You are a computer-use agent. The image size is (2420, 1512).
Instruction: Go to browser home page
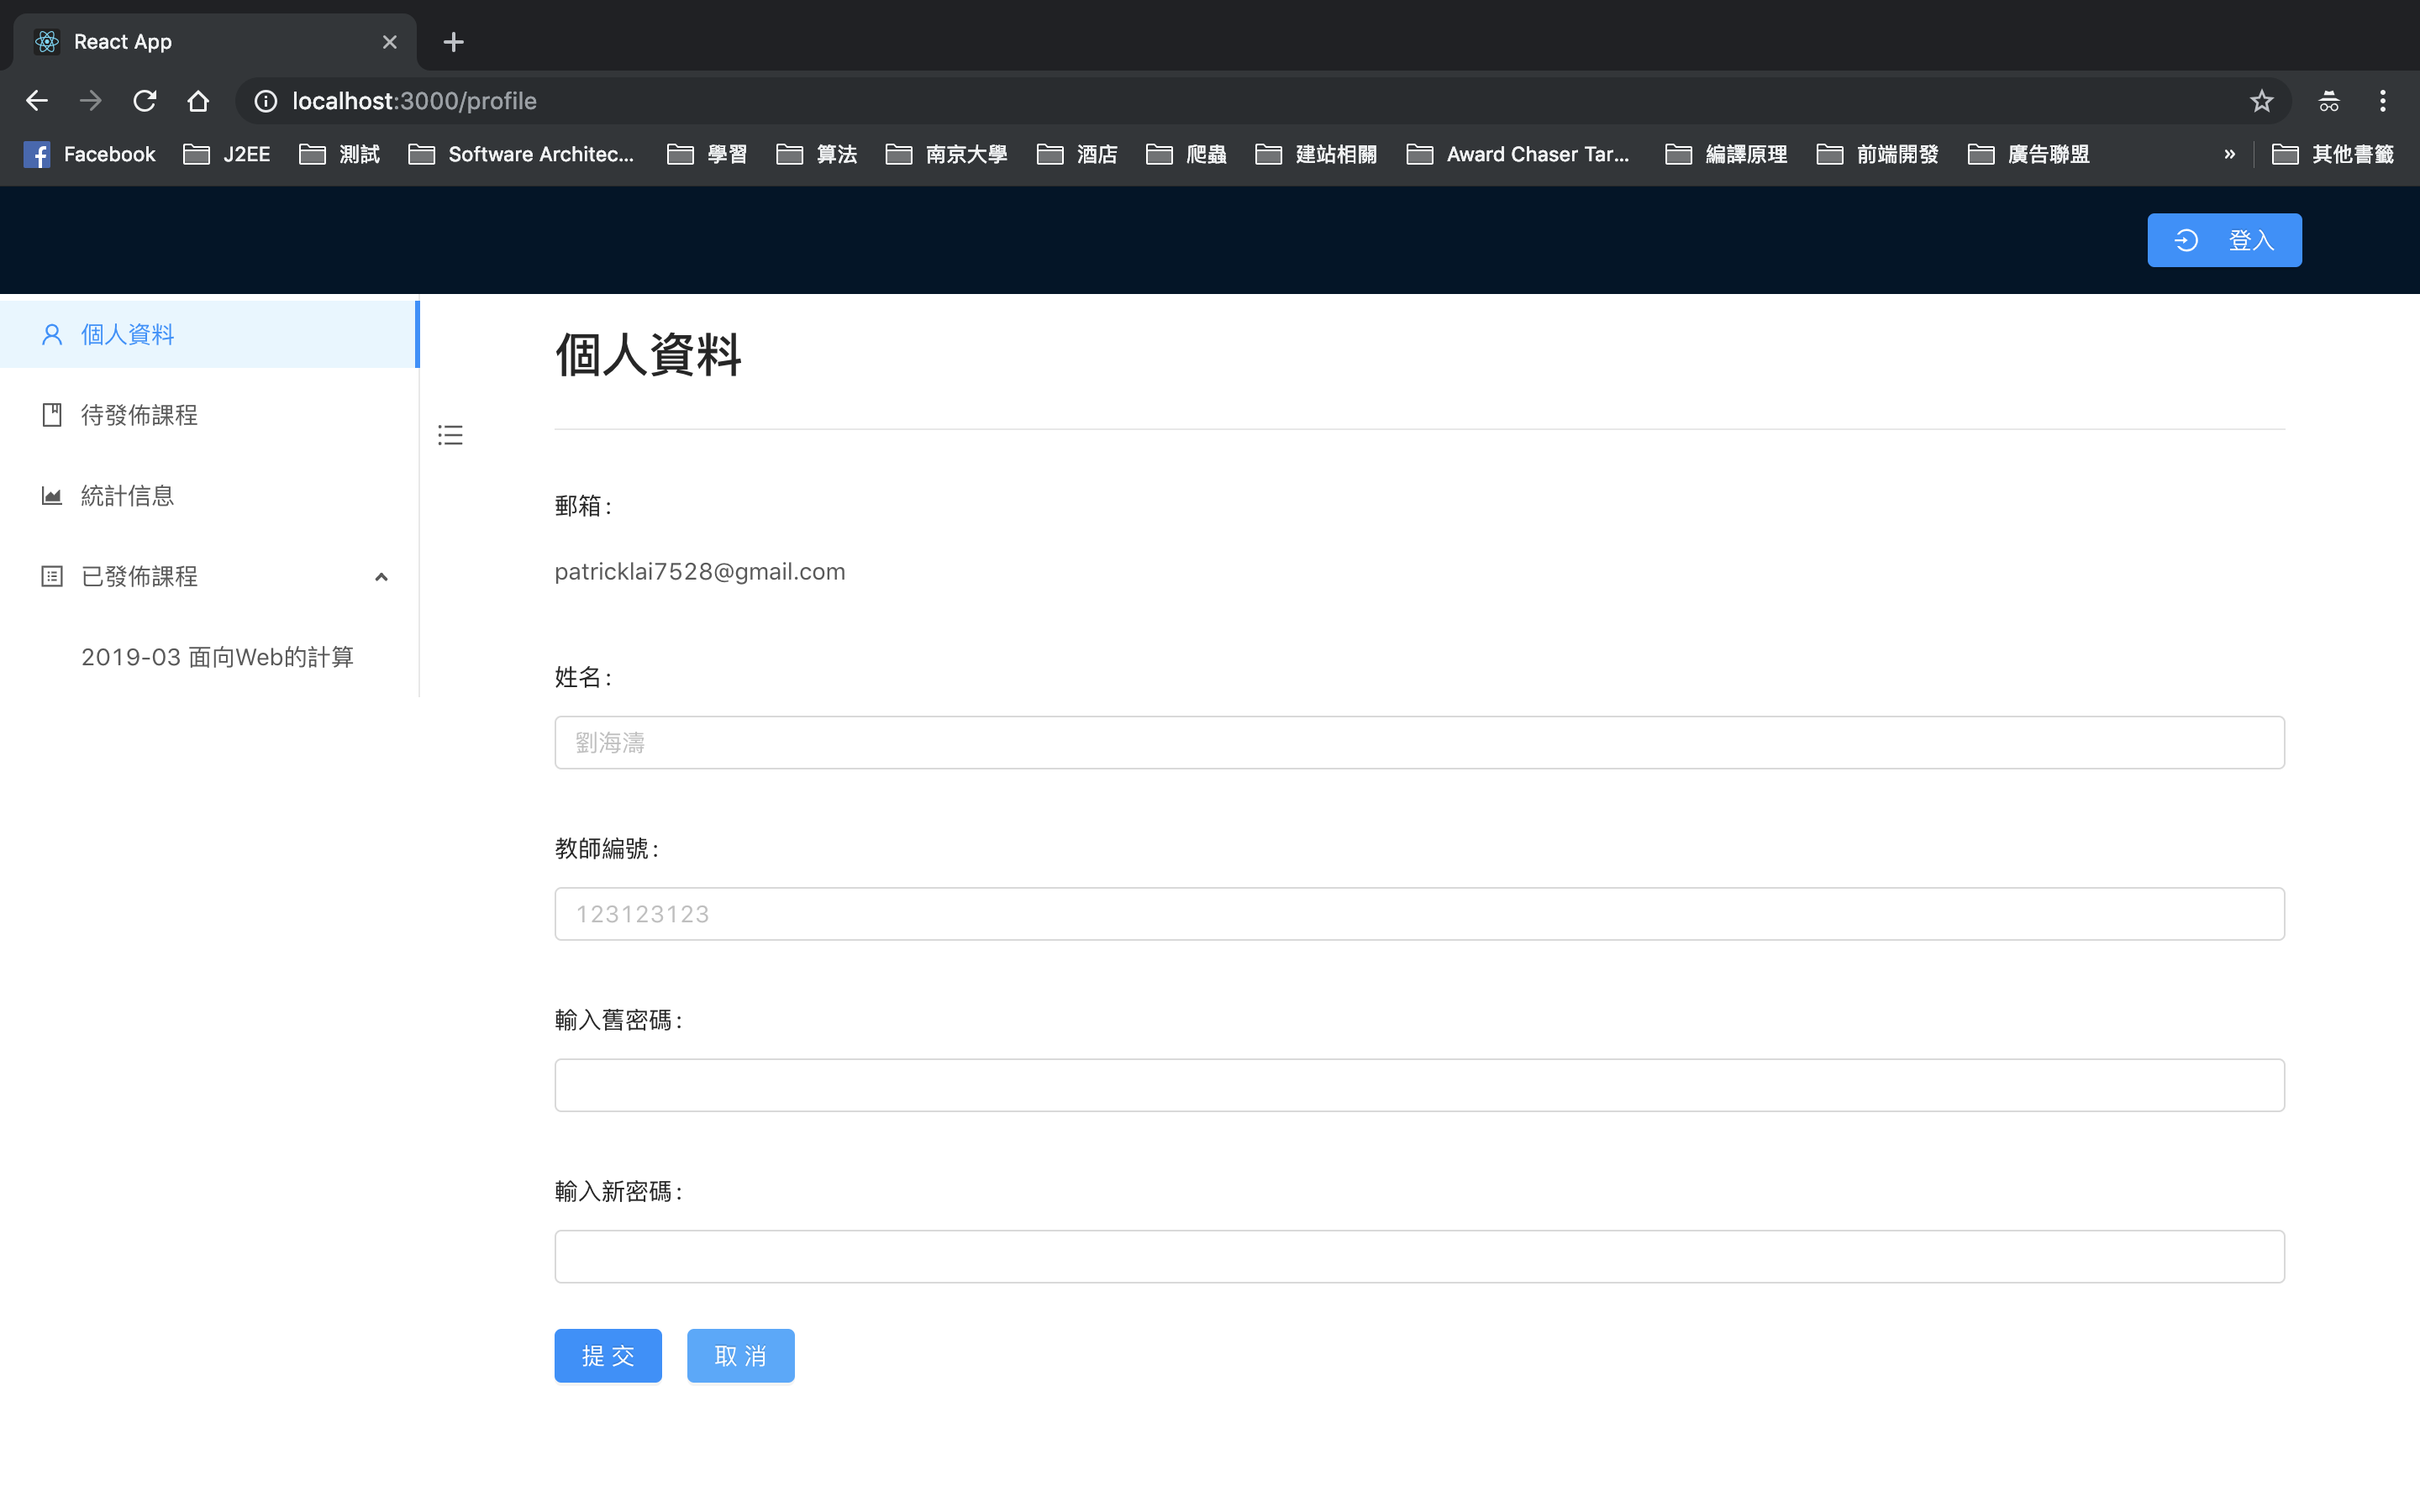(x=198, y=101)
